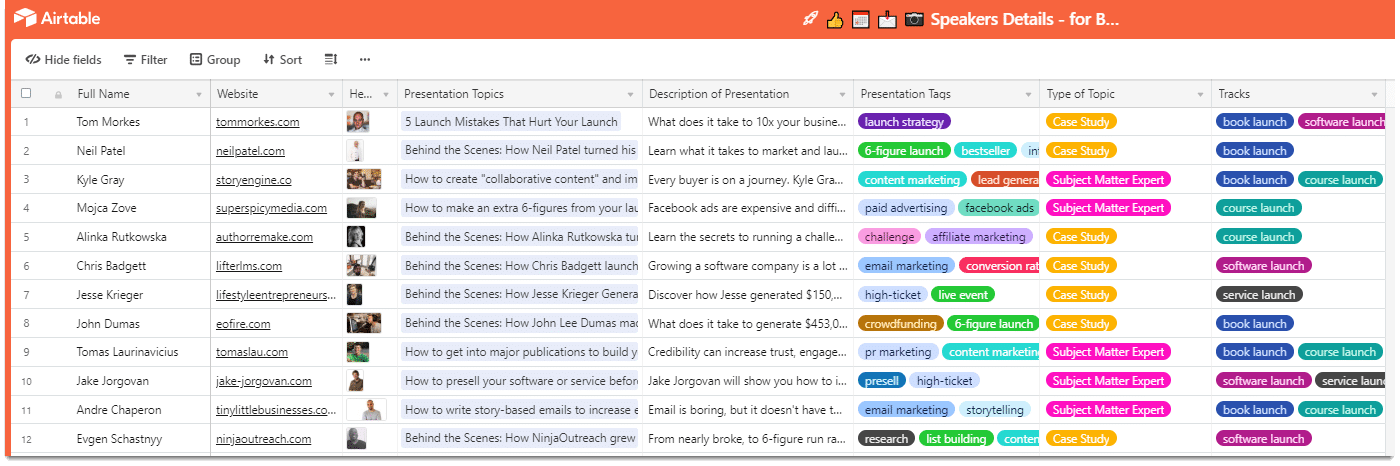
Task: Click the thumbs up emoji in title
Action: click(836, 19)
